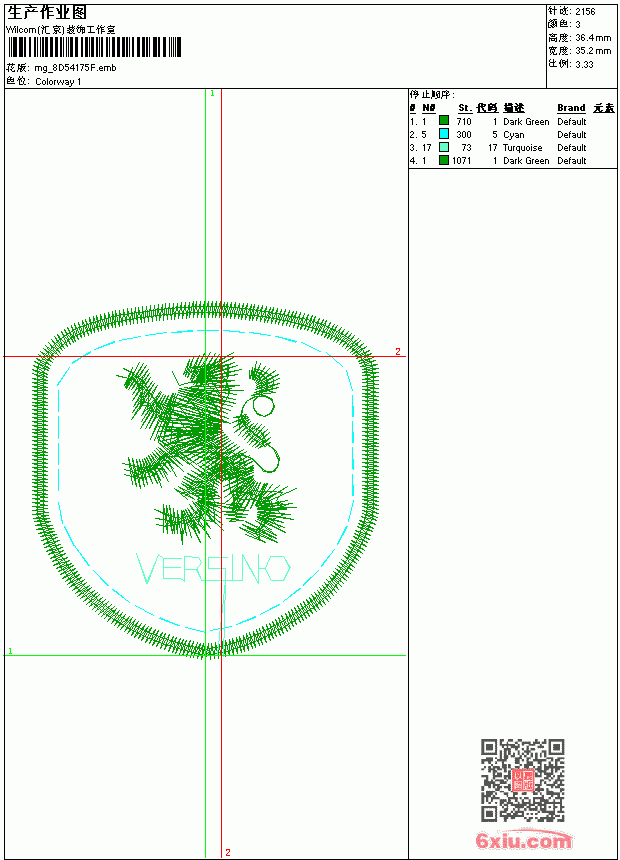Click the green lion embroidery motif

pos(206,447)
